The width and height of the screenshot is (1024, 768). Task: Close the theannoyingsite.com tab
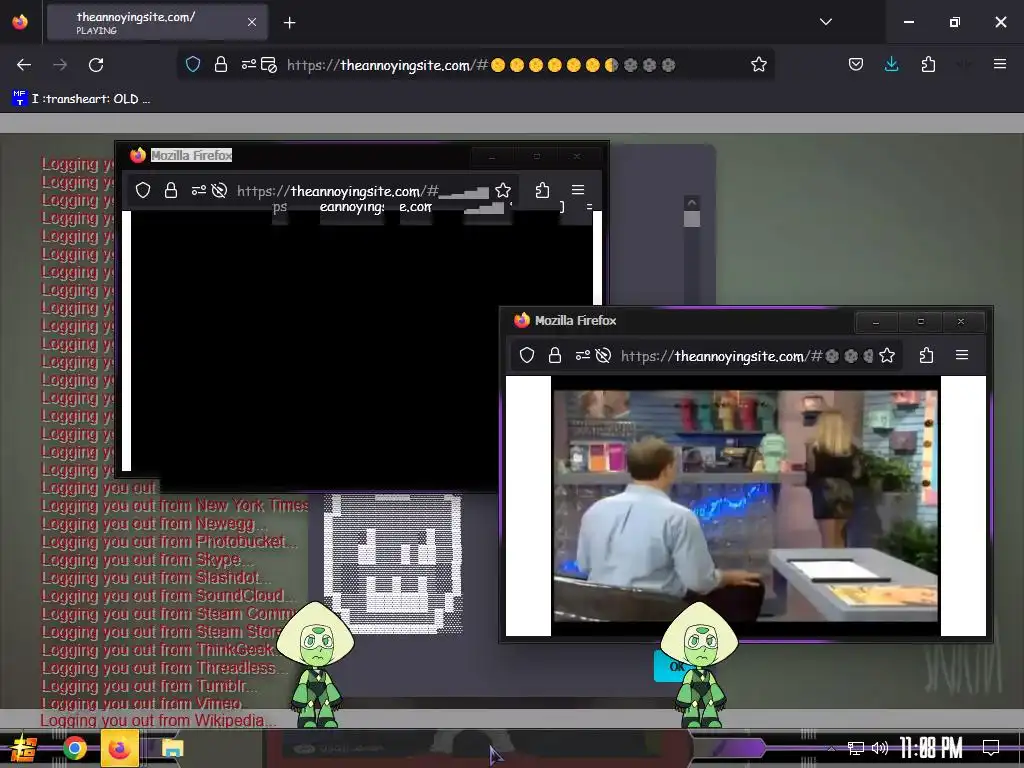point(252,22)
